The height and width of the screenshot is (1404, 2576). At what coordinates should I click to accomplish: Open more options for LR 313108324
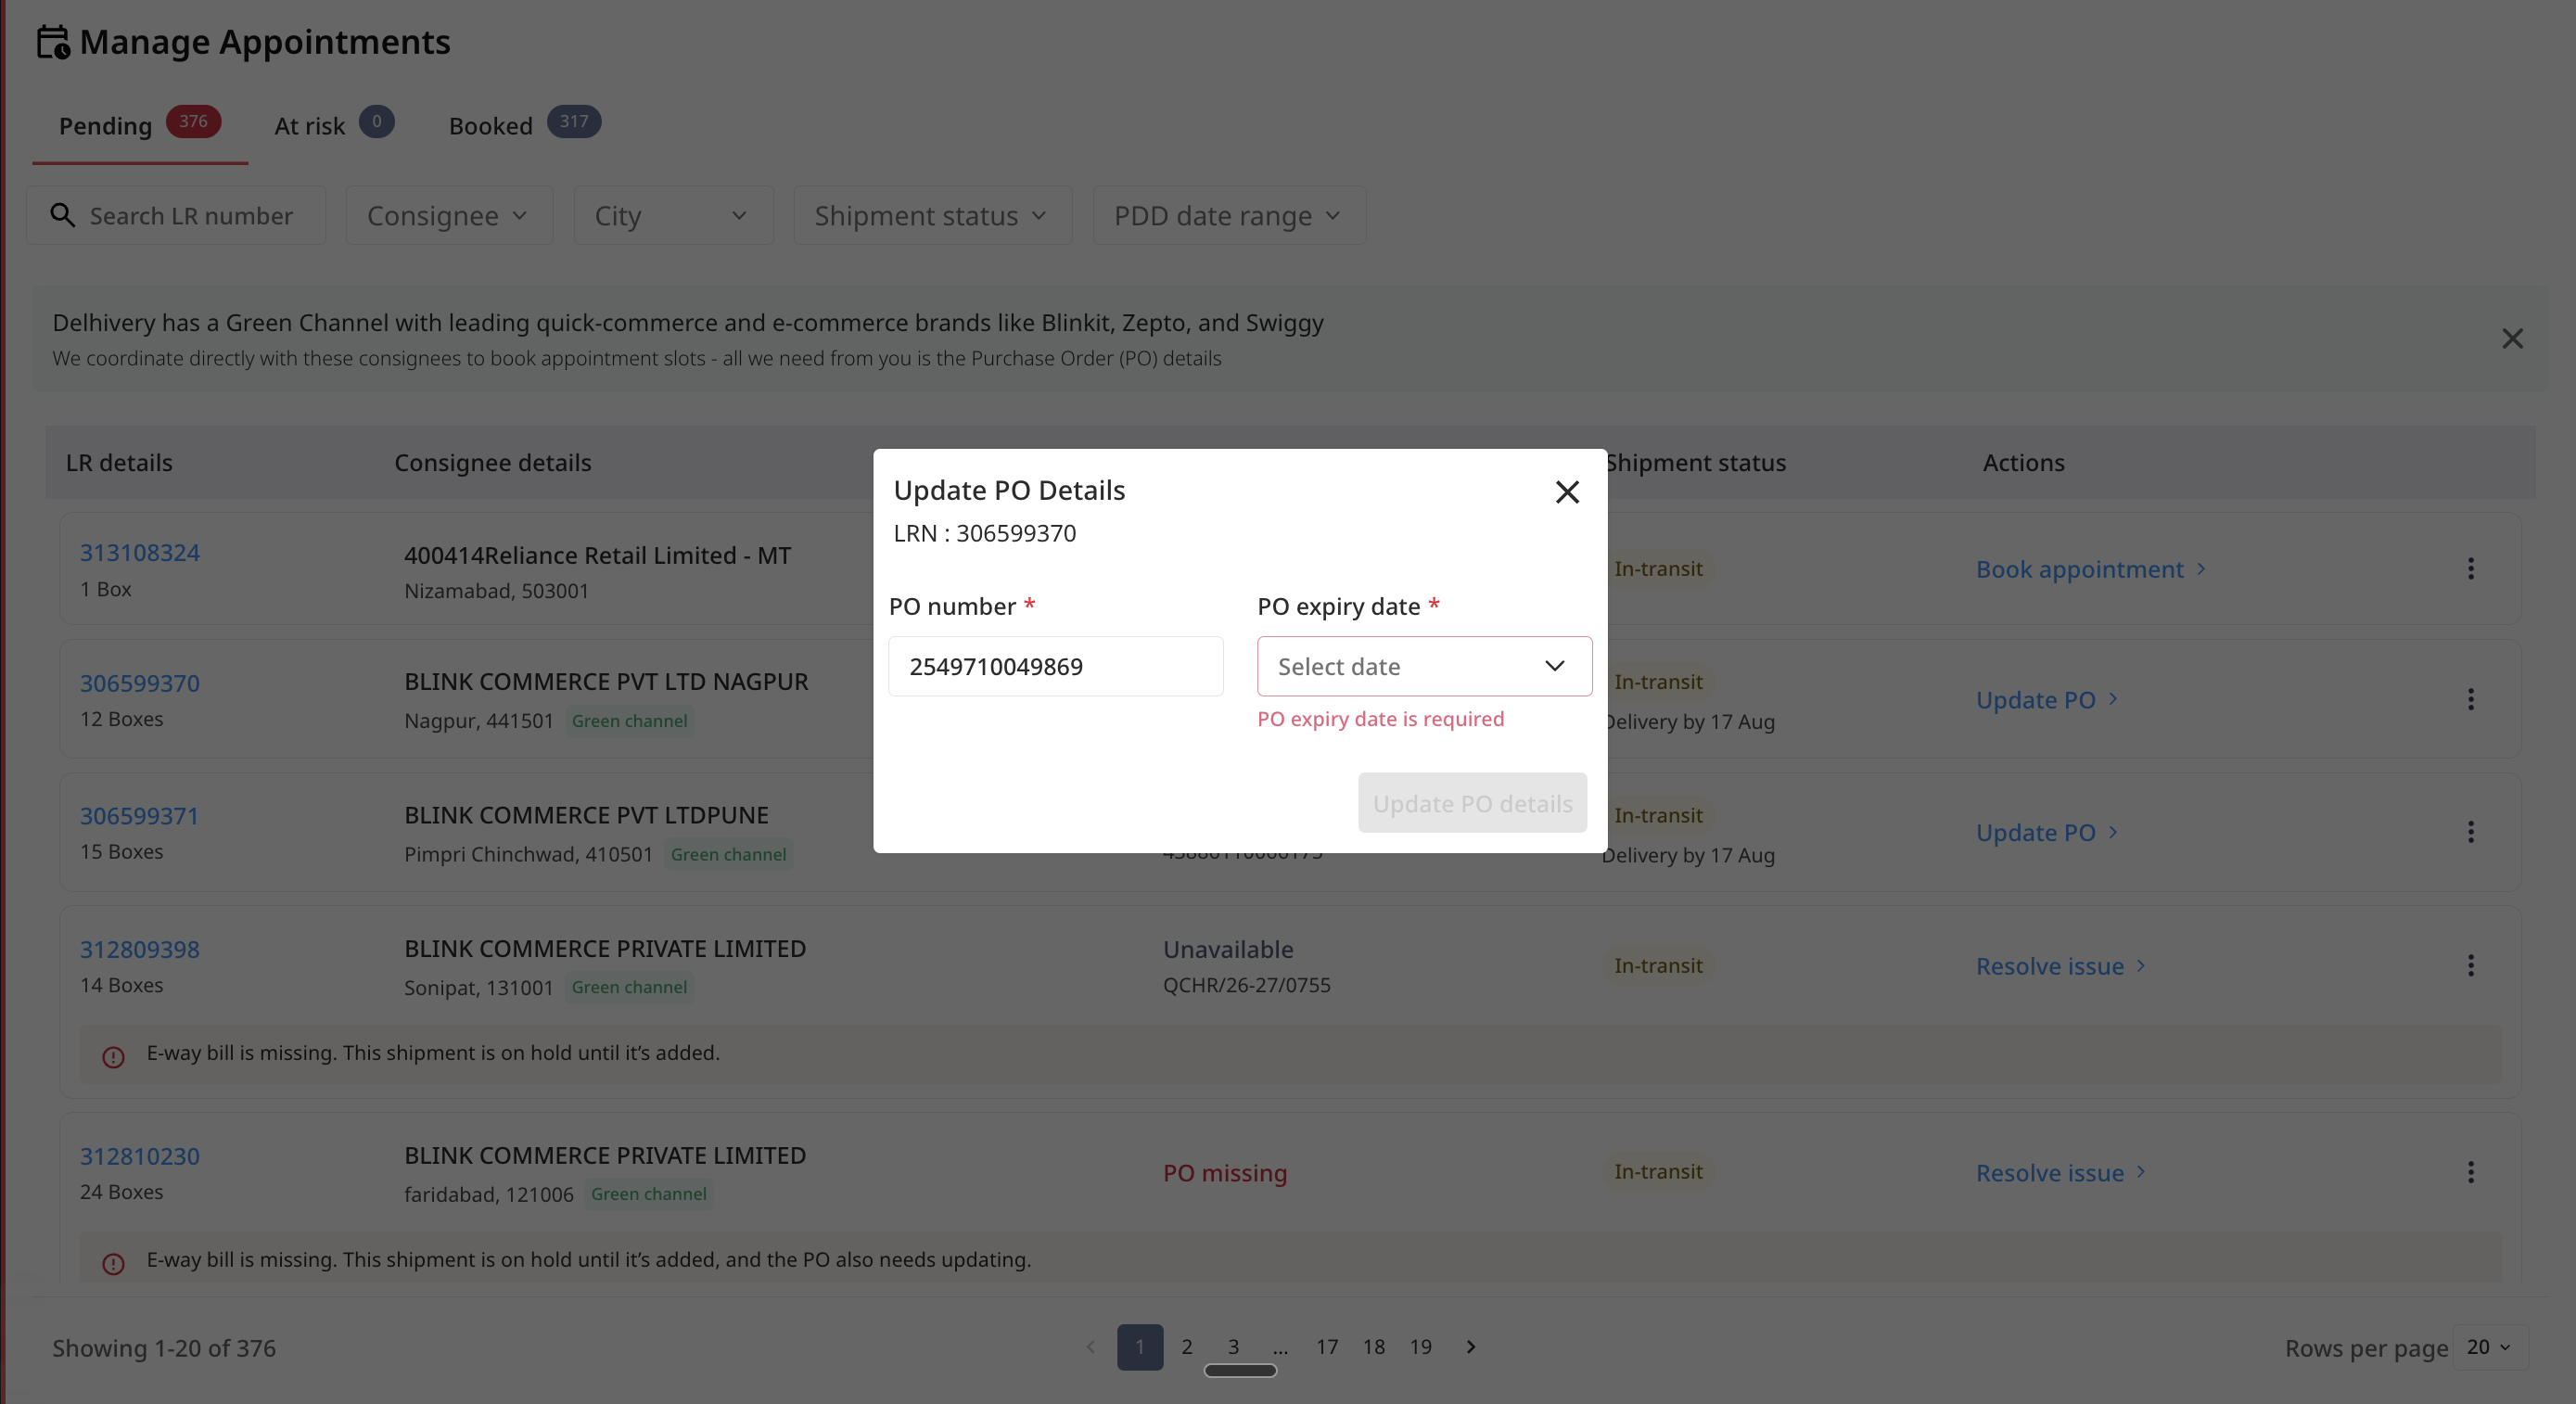click(x=2470, y=569)
